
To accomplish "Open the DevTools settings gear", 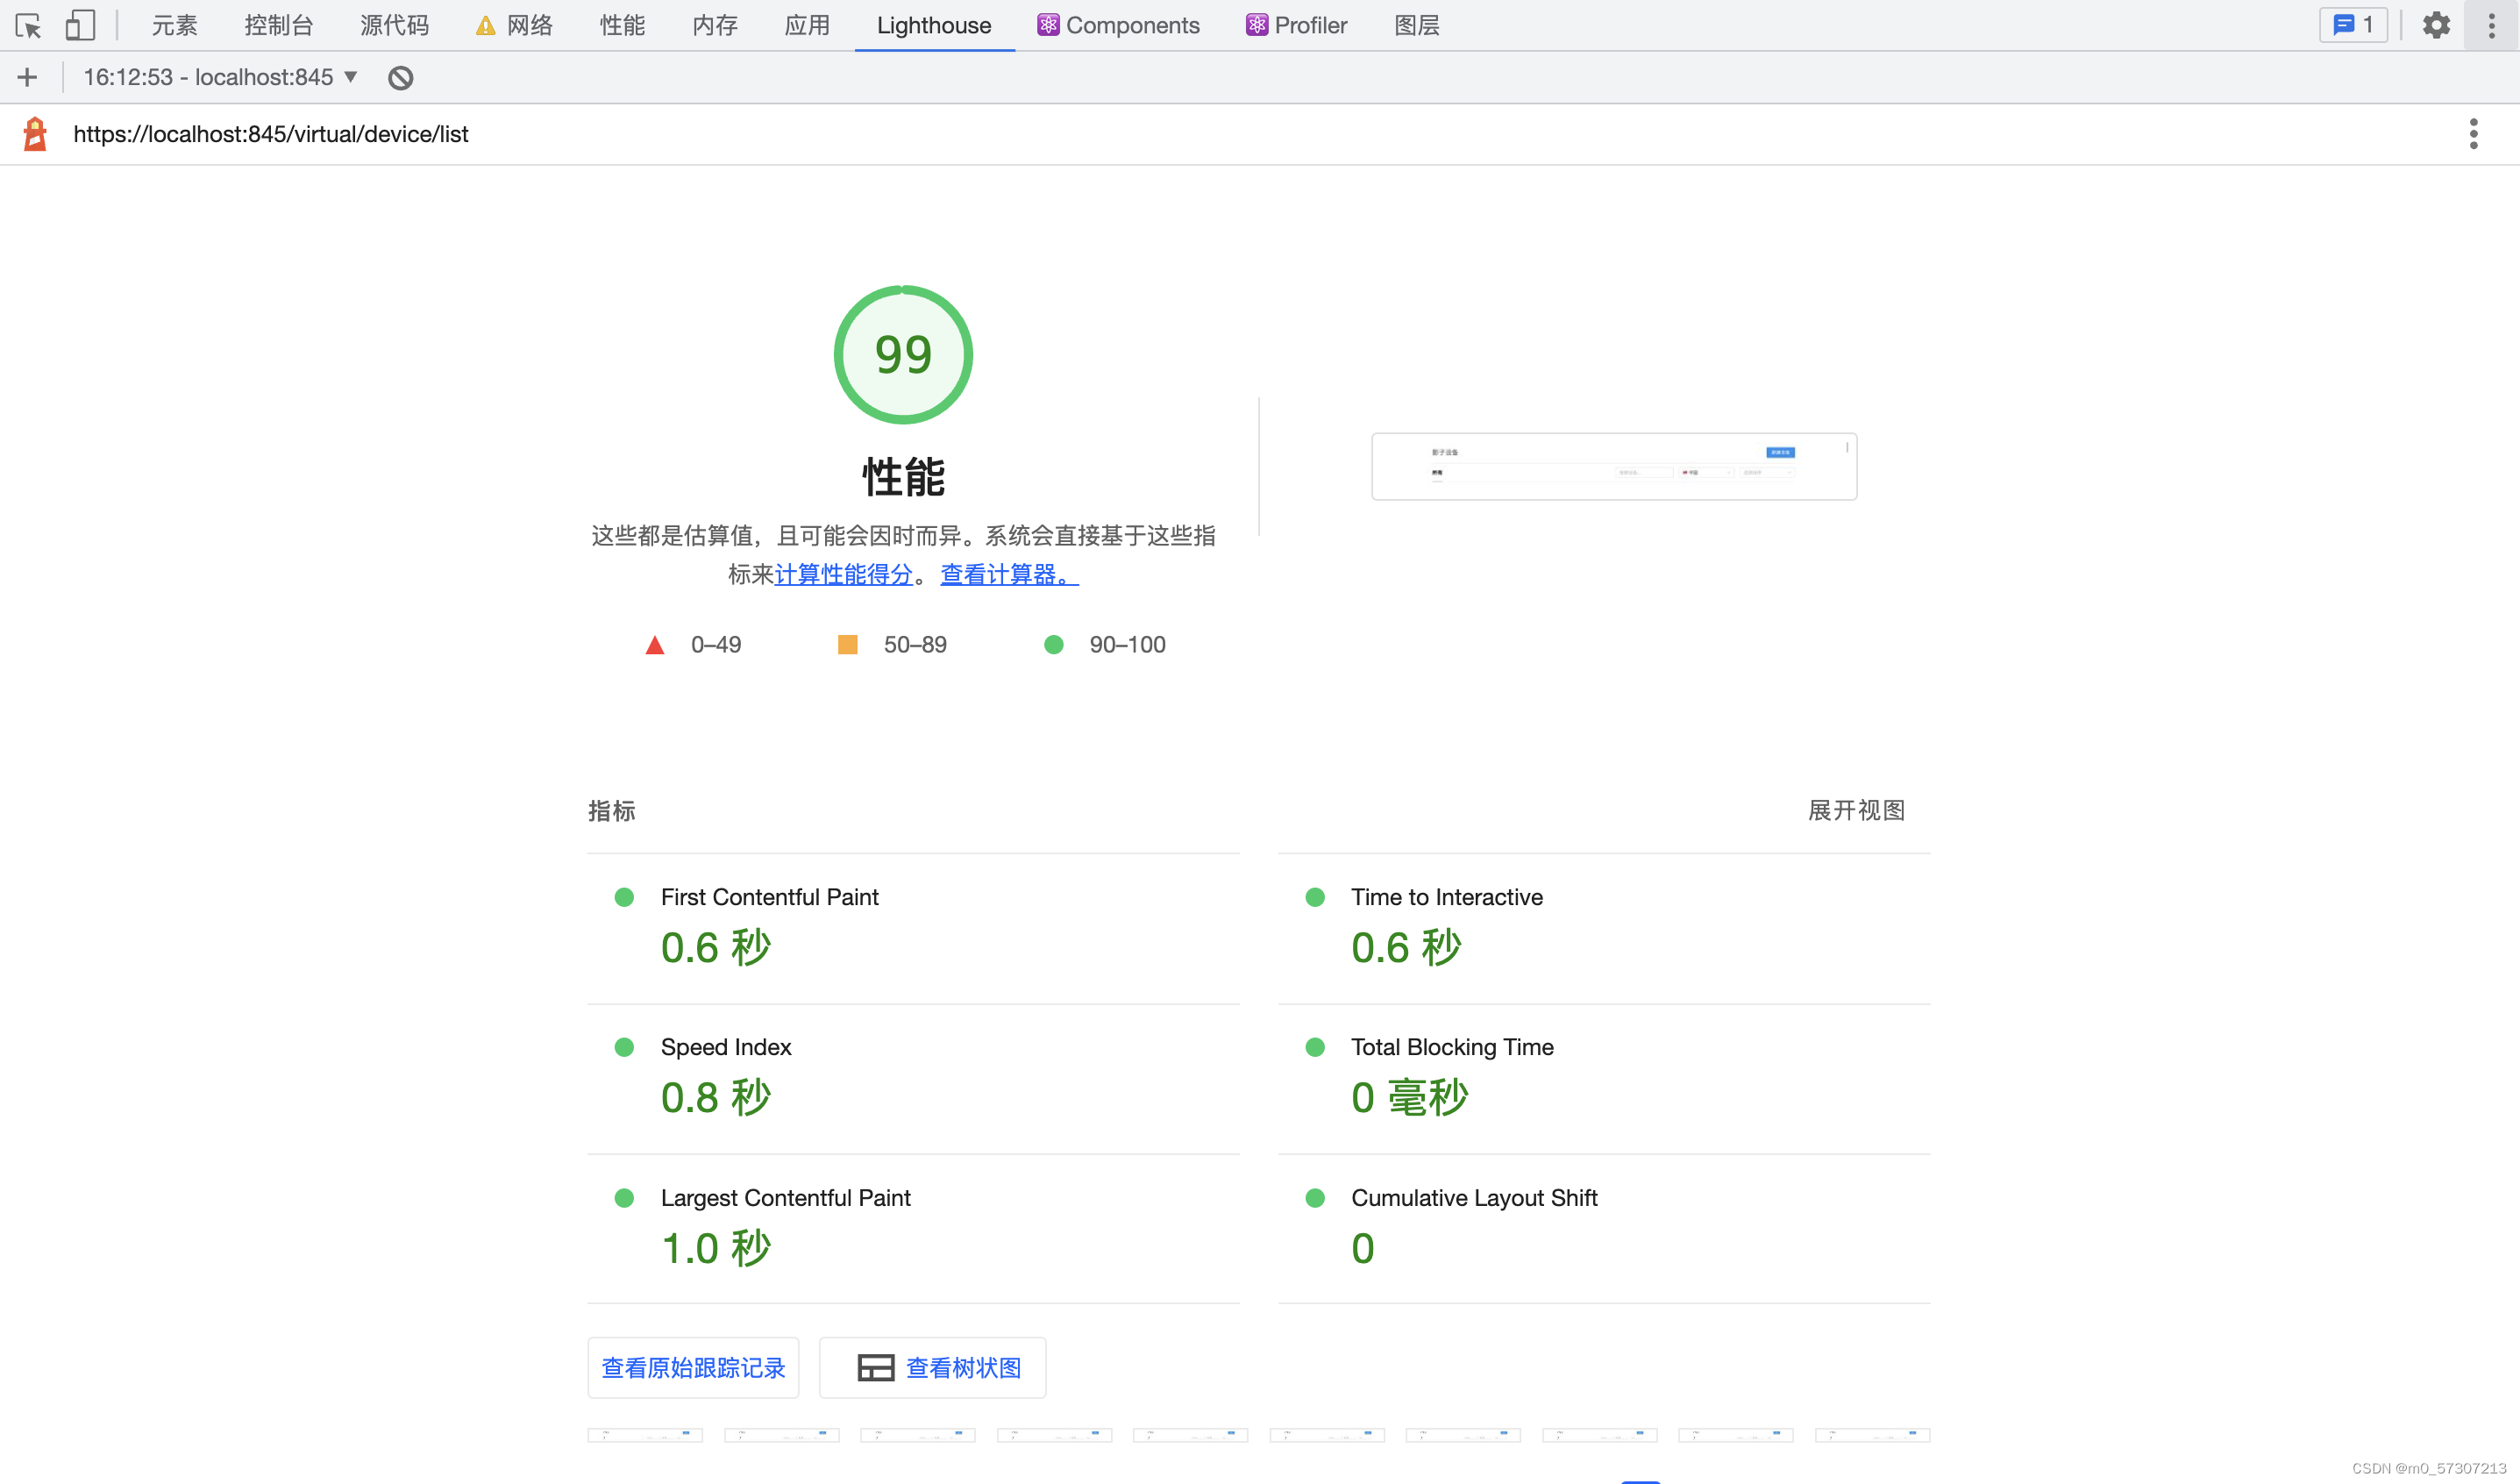I will coord(2436,25).
